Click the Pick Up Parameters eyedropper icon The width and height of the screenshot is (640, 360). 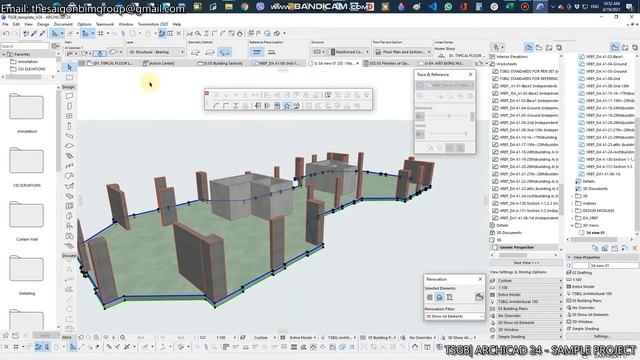point(34,33)
